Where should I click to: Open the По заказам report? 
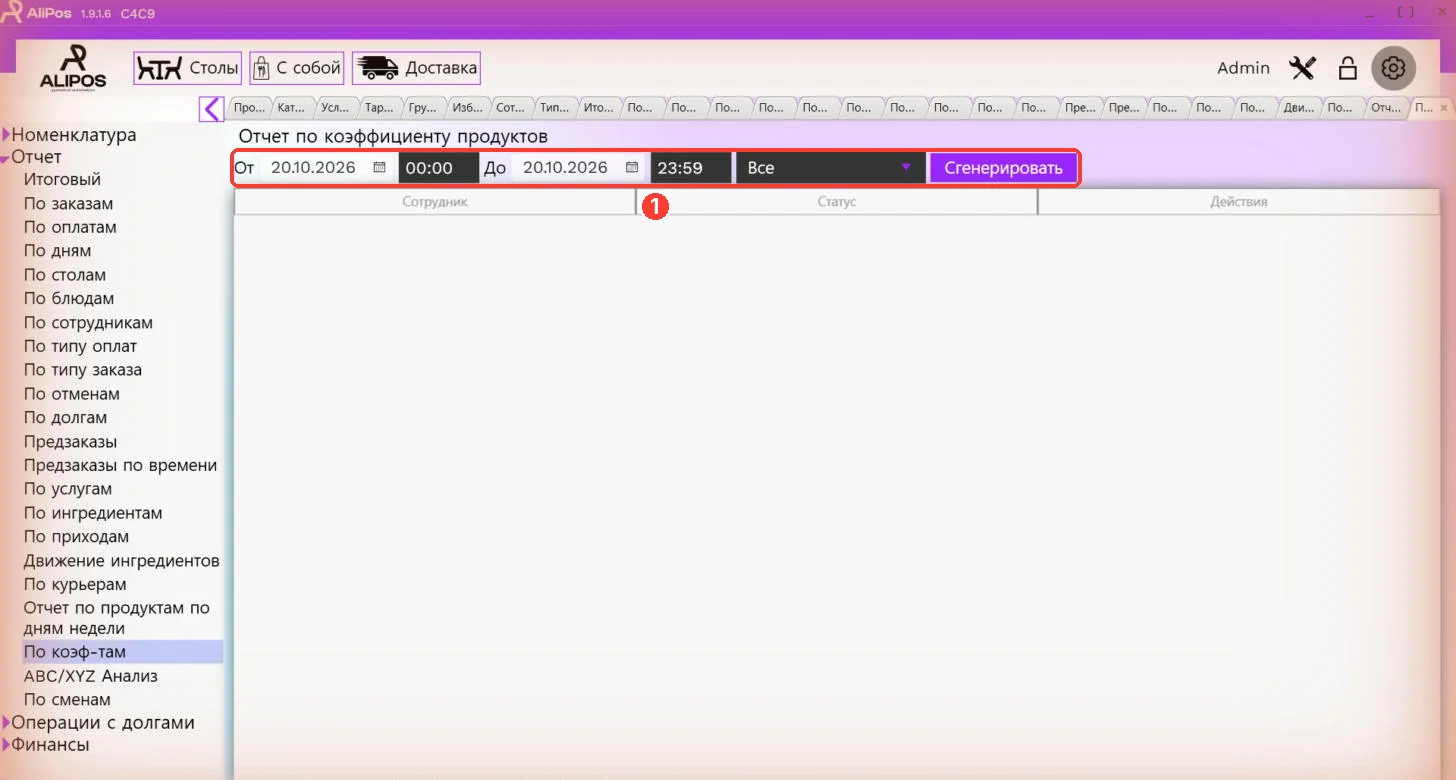pyautogui.click(x=68, y=204)
